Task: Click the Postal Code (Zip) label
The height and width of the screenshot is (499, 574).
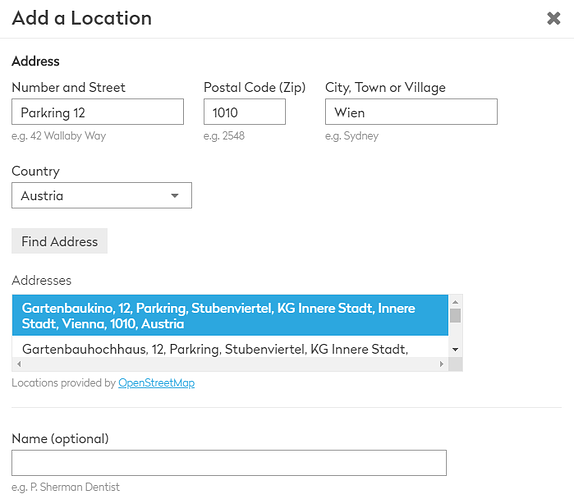Action: 255,87
